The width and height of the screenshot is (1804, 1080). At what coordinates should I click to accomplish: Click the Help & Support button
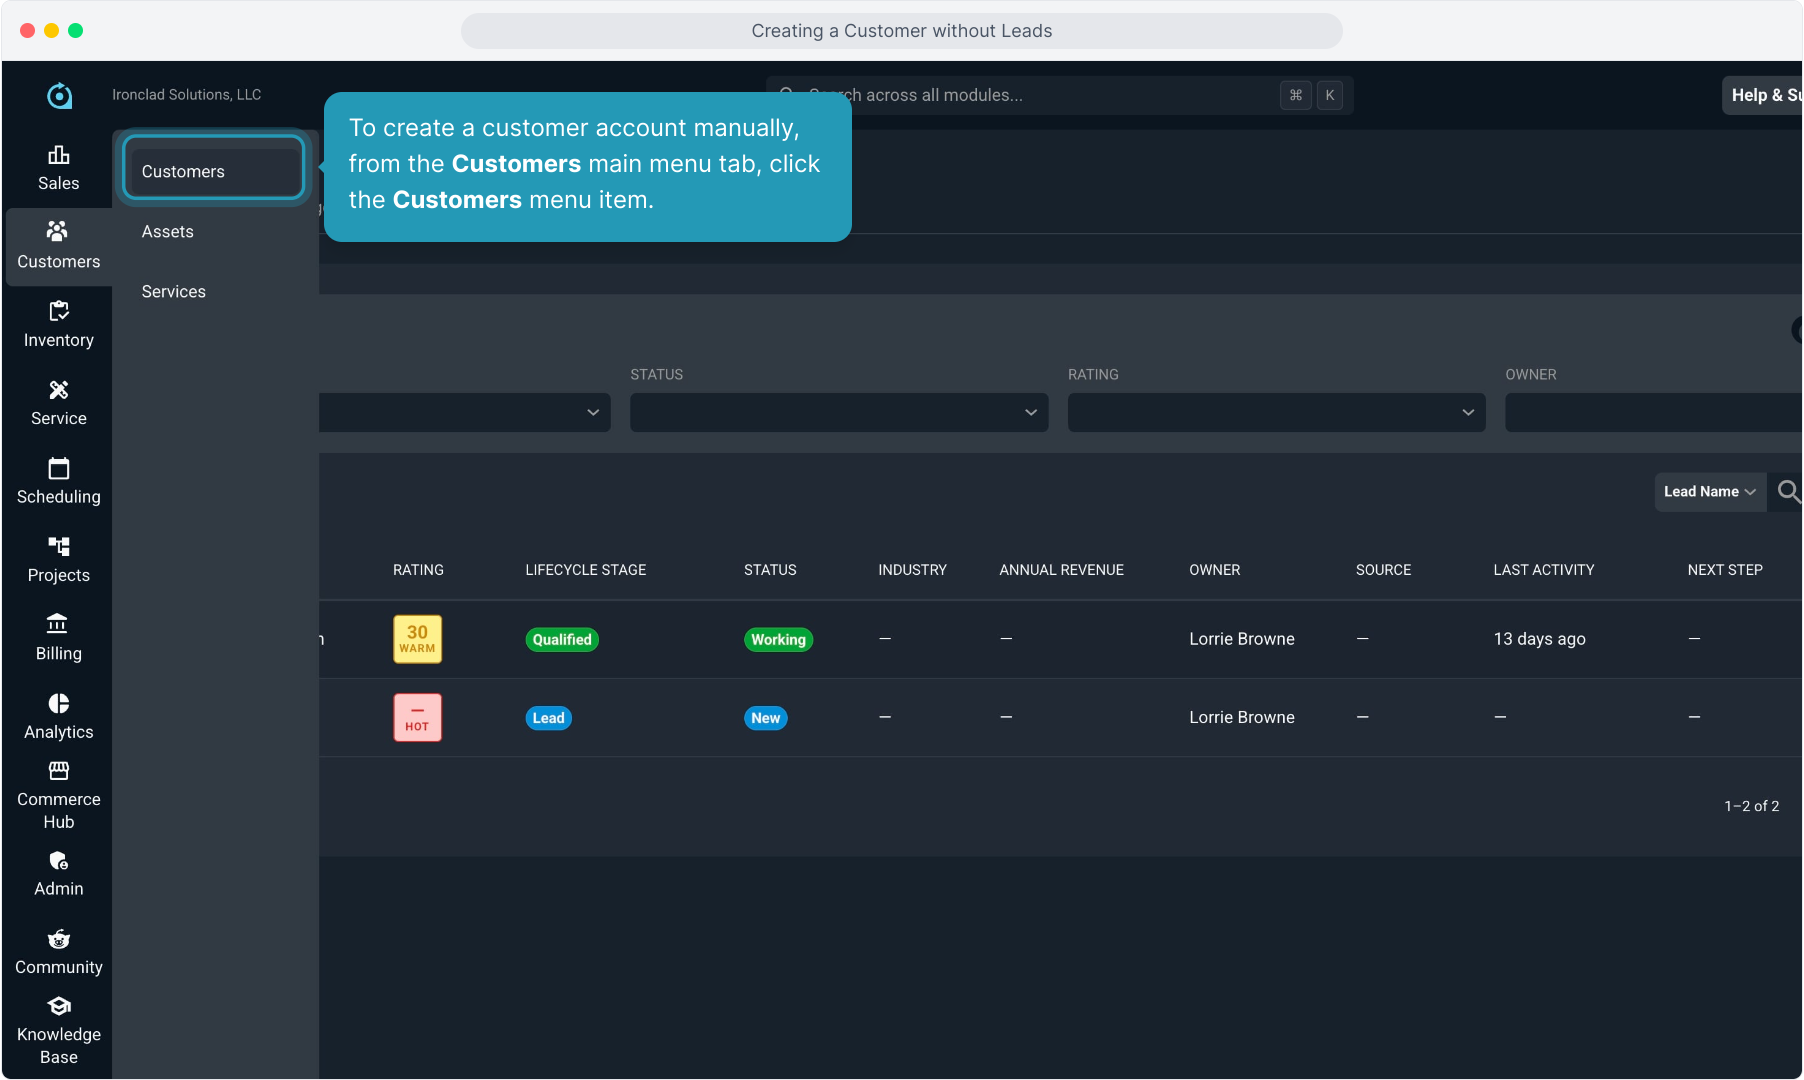1762,95
